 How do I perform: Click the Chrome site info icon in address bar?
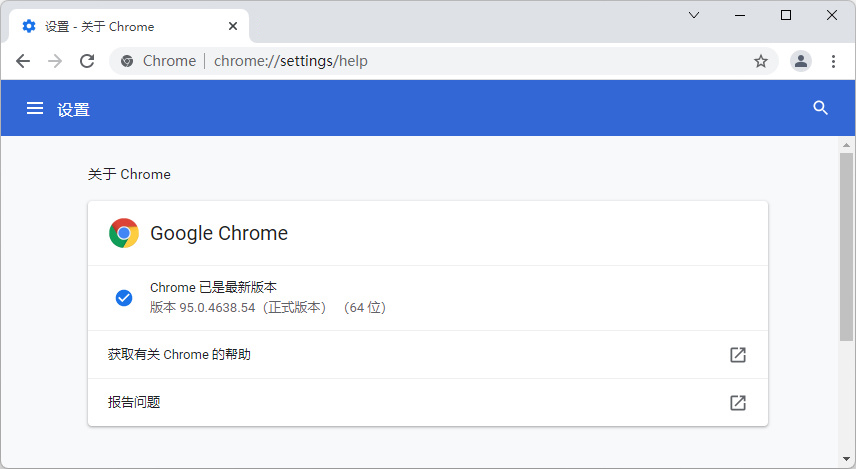[x=127, y=61]
